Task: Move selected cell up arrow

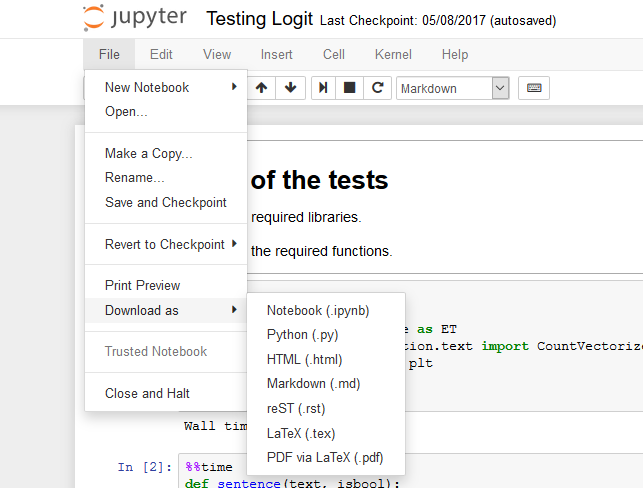Action: 261,88
